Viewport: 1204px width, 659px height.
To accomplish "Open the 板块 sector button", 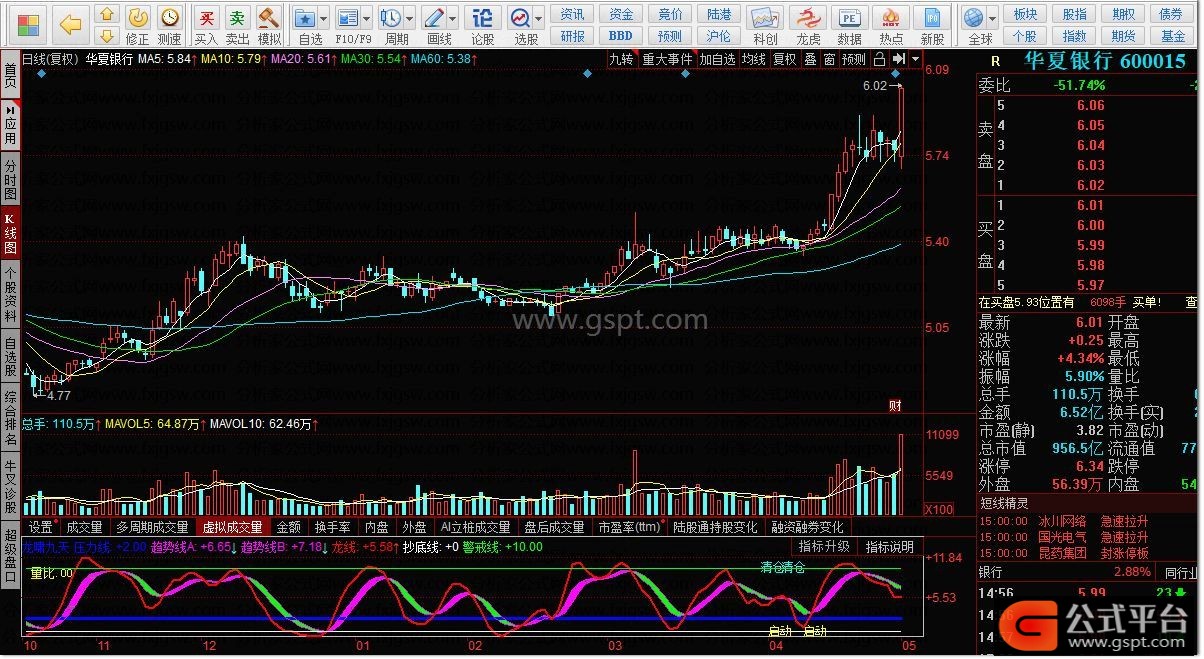I will [x=1025, y=14].
